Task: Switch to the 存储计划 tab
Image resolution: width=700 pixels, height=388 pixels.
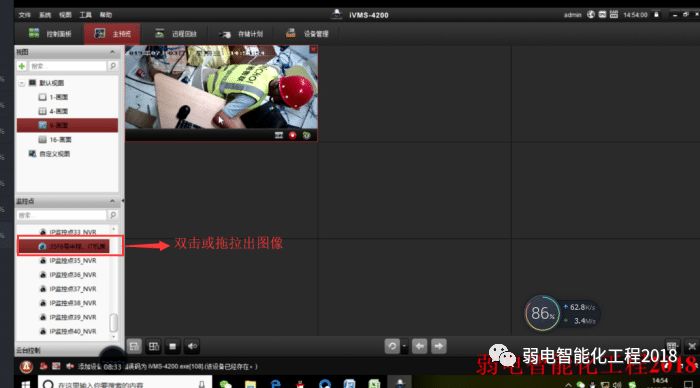Action: (x=241, y=33)
